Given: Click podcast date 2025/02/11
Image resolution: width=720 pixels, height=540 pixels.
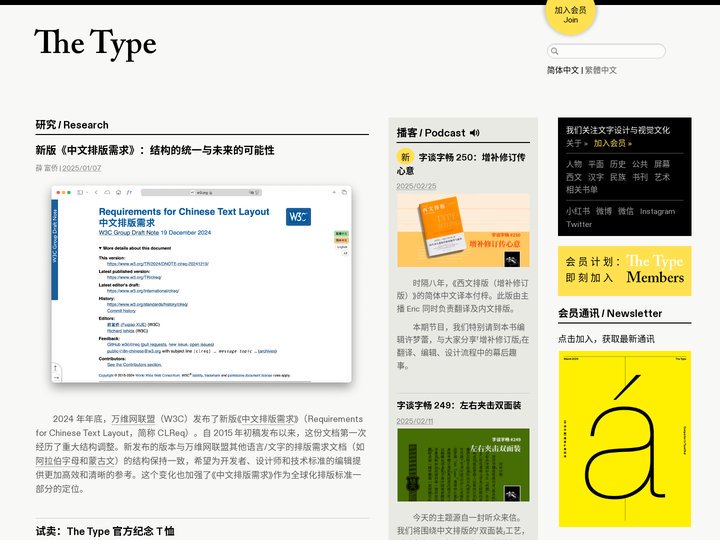Looking at the screenshot, I should tap(415, 421).
